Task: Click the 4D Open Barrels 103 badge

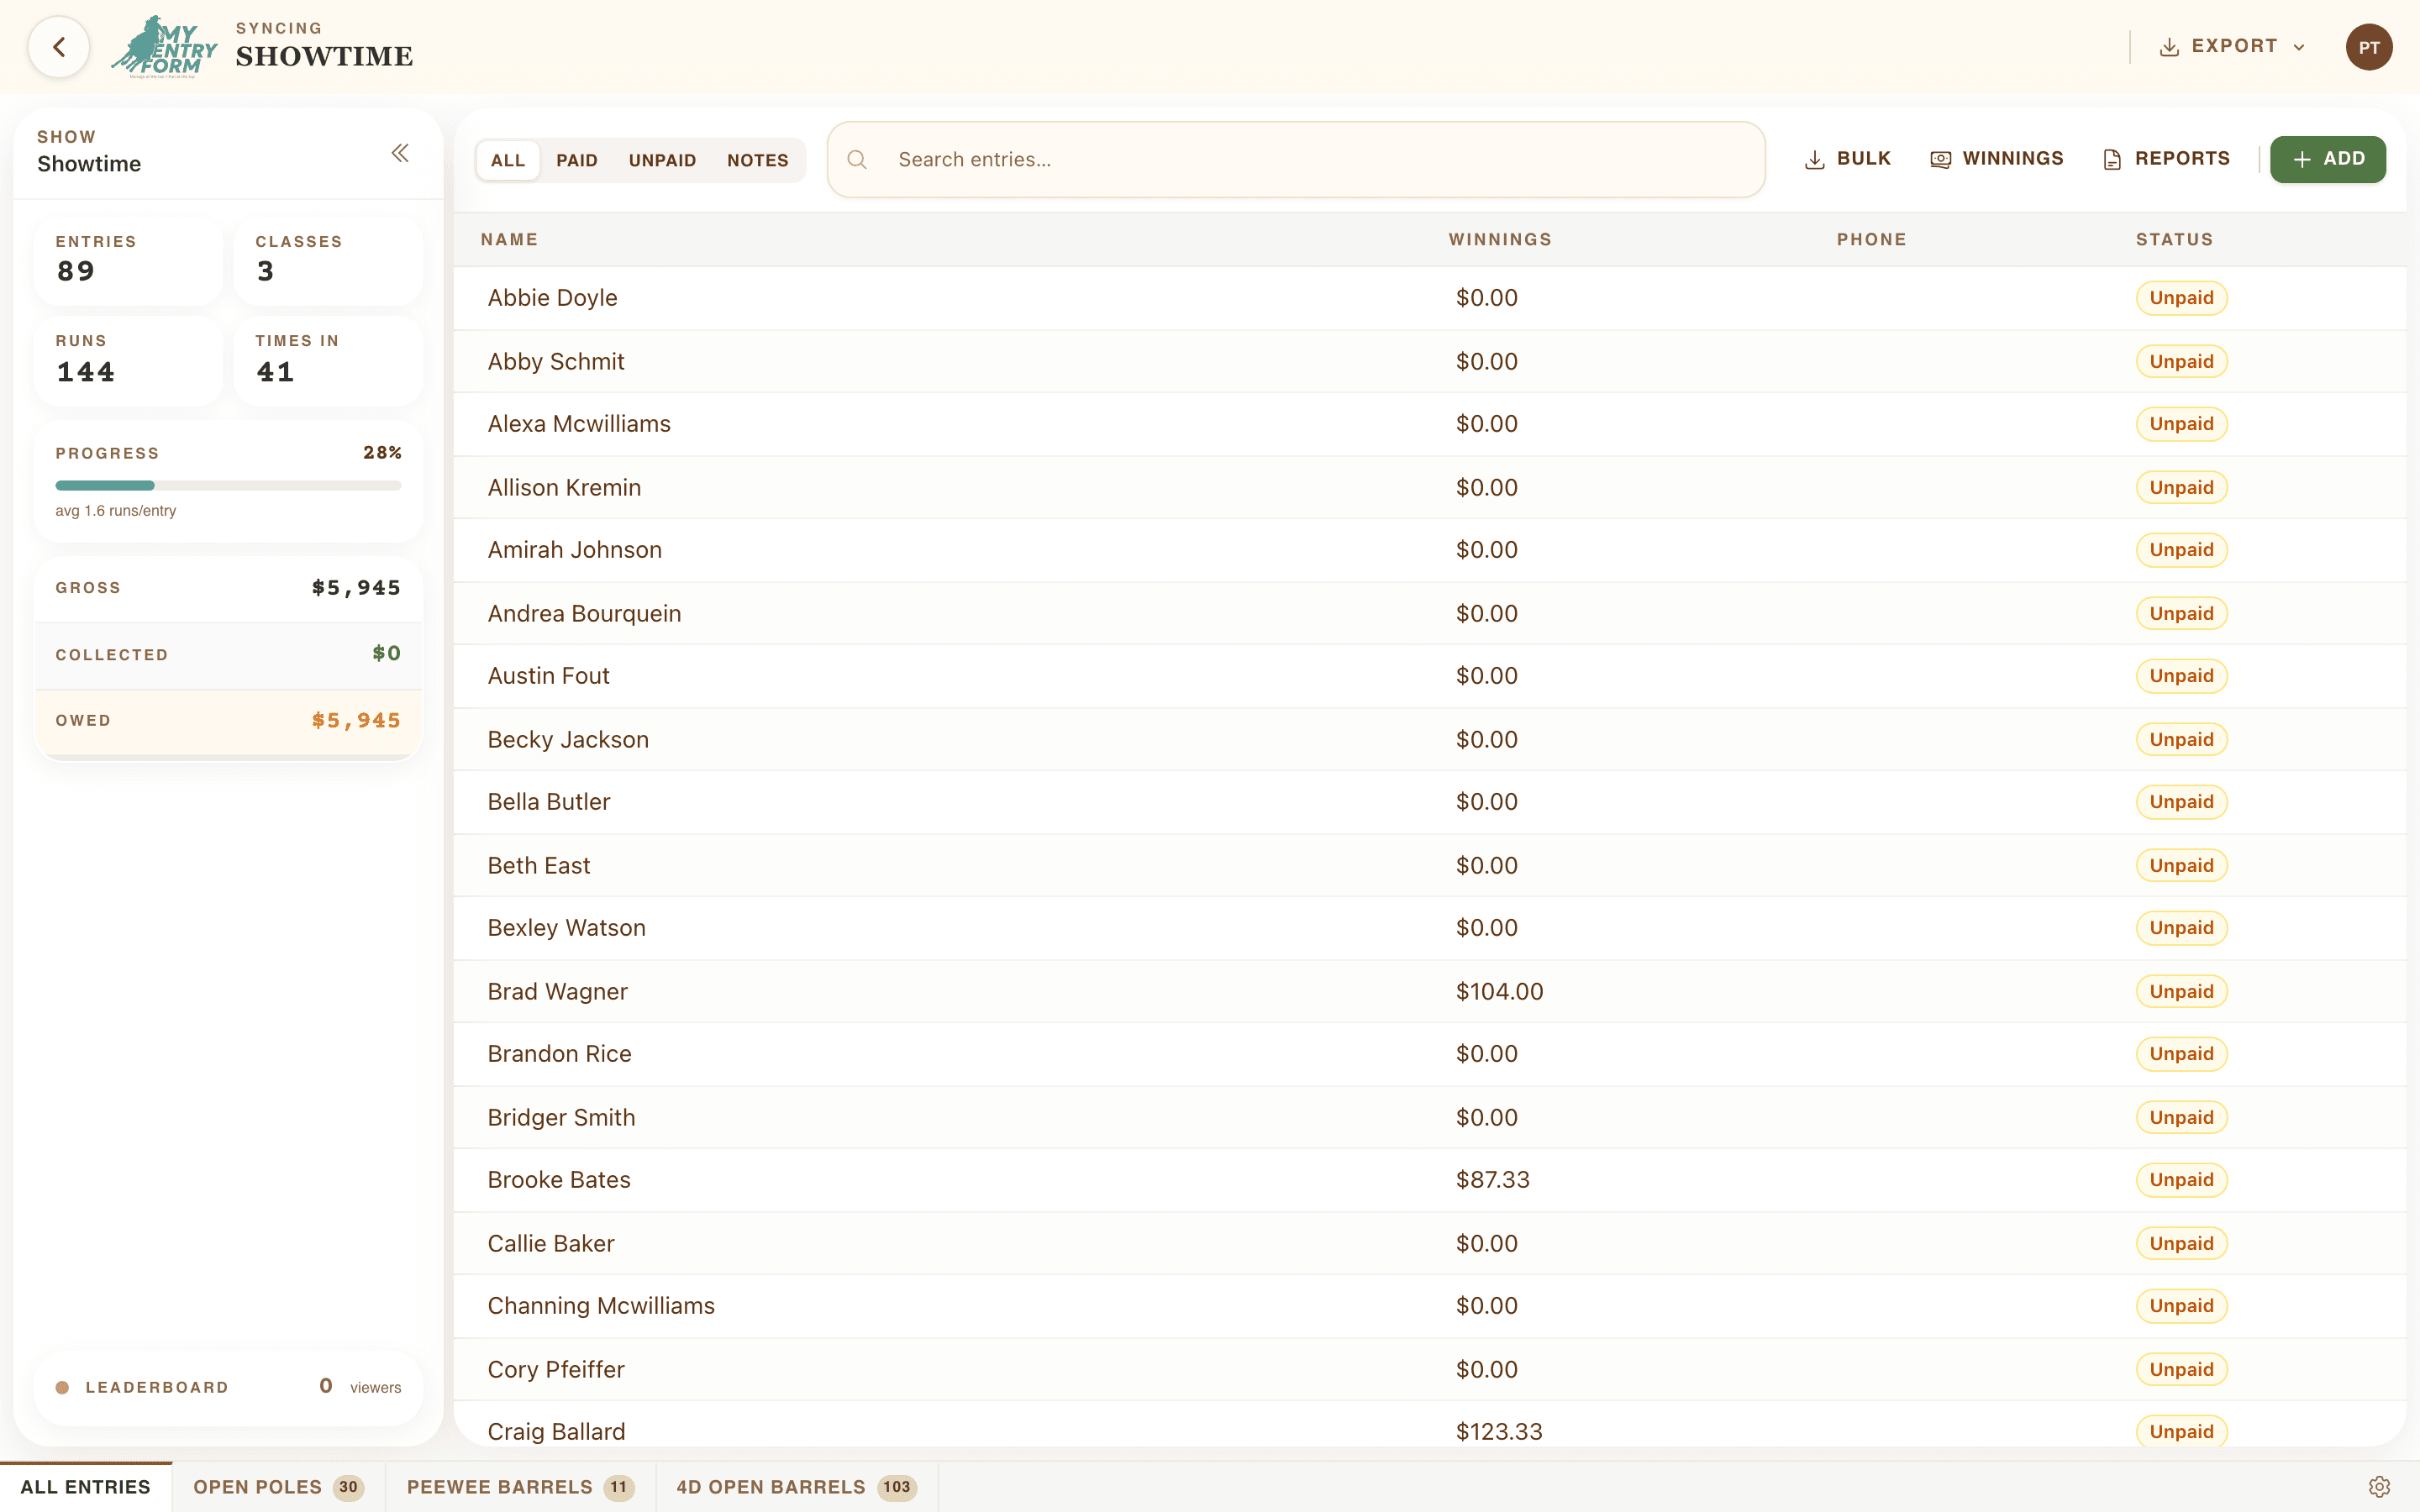Action: tap(896, 1487)
